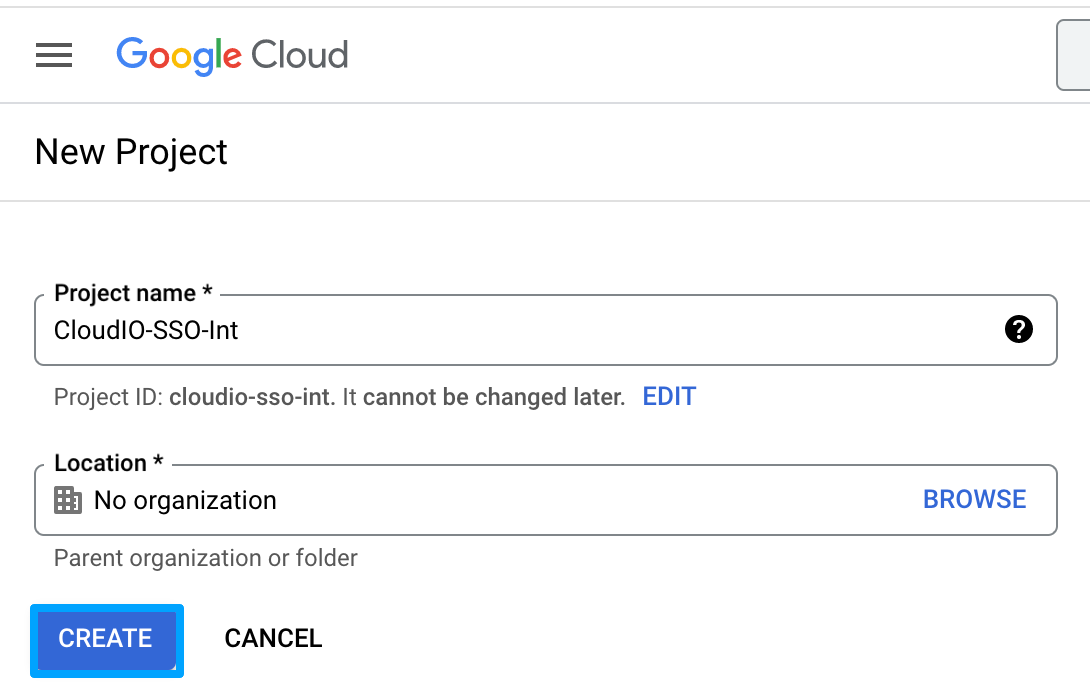Viewport: 1090px width, 696px height.
Task: Click the Location field label
Action: [x=108, y=463]
